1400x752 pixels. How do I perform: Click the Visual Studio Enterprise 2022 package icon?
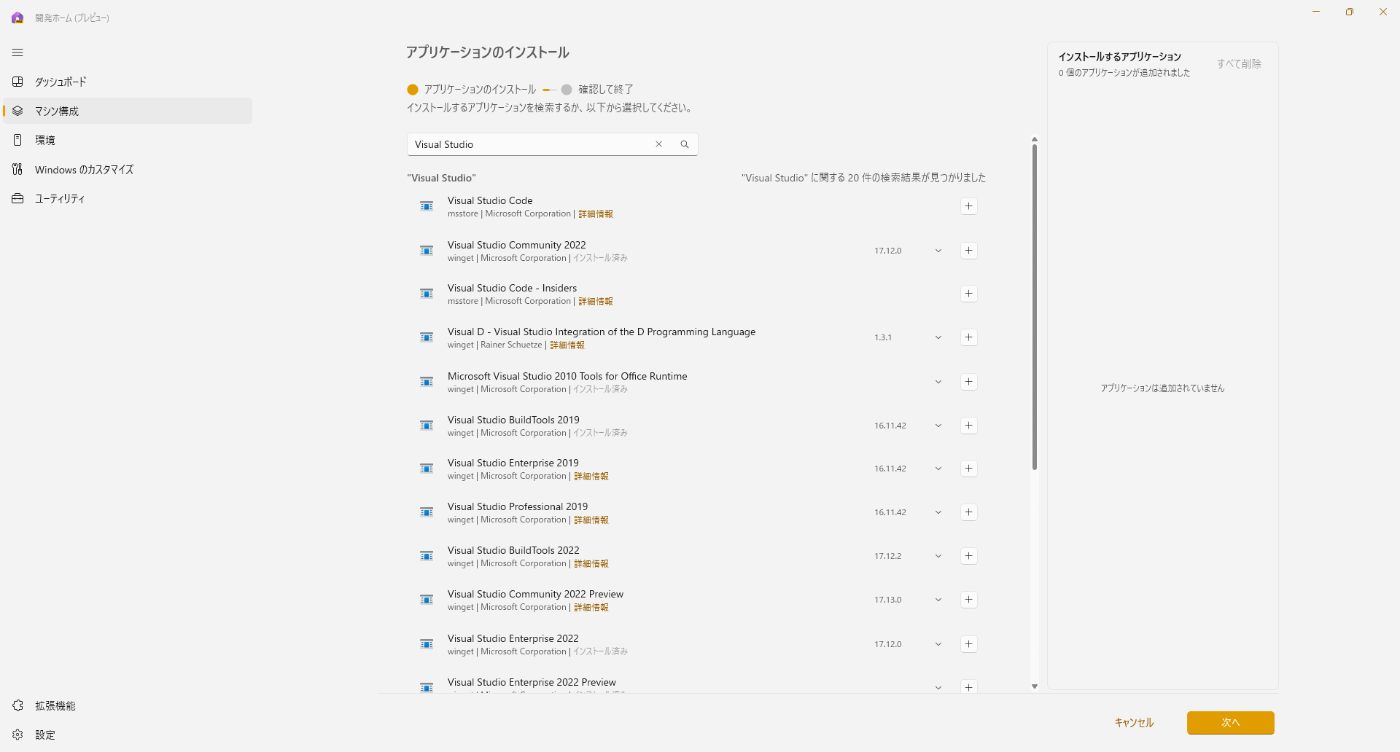coord(427,644)
